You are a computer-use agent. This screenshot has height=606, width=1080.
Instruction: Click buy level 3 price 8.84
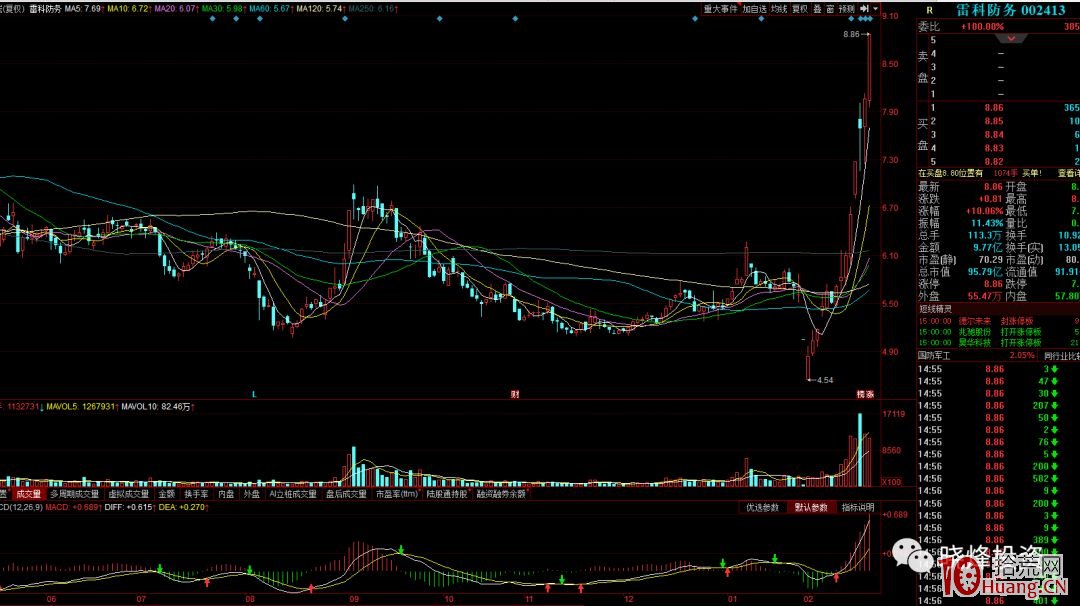[x=994, y=135]
